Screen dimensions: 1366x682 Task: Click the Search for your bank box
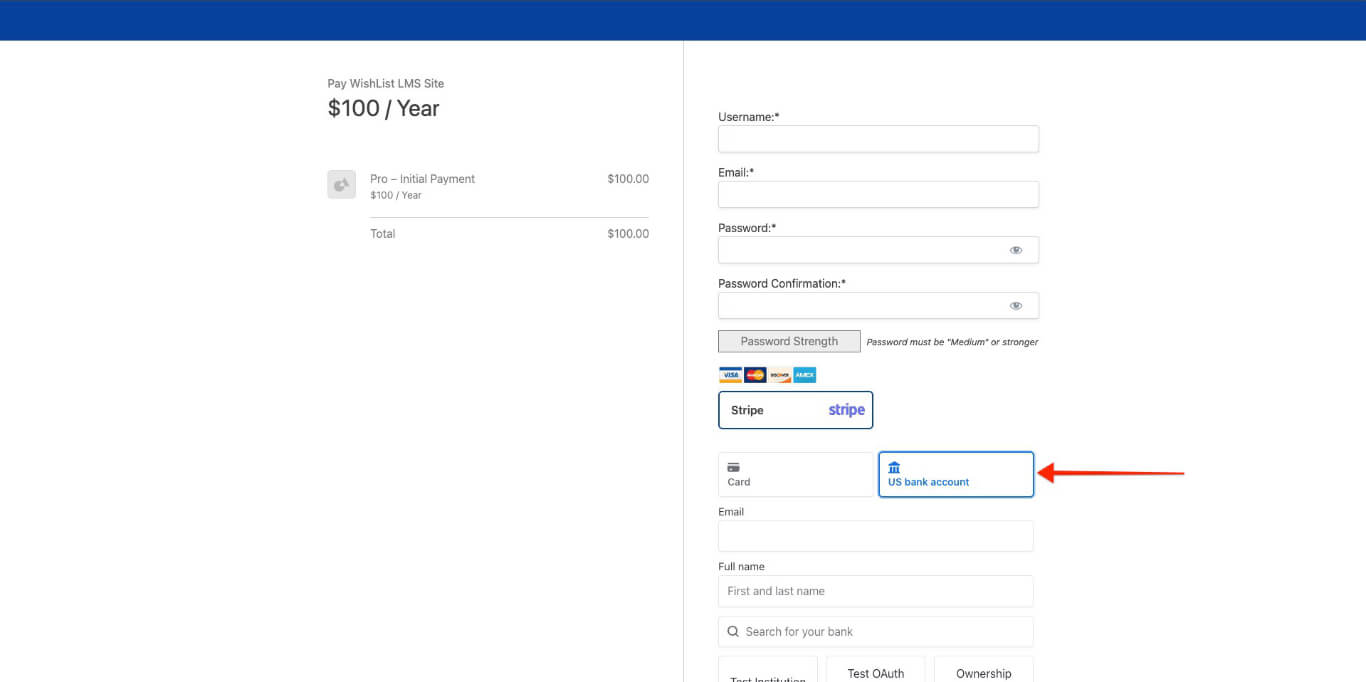click(885, 632)
